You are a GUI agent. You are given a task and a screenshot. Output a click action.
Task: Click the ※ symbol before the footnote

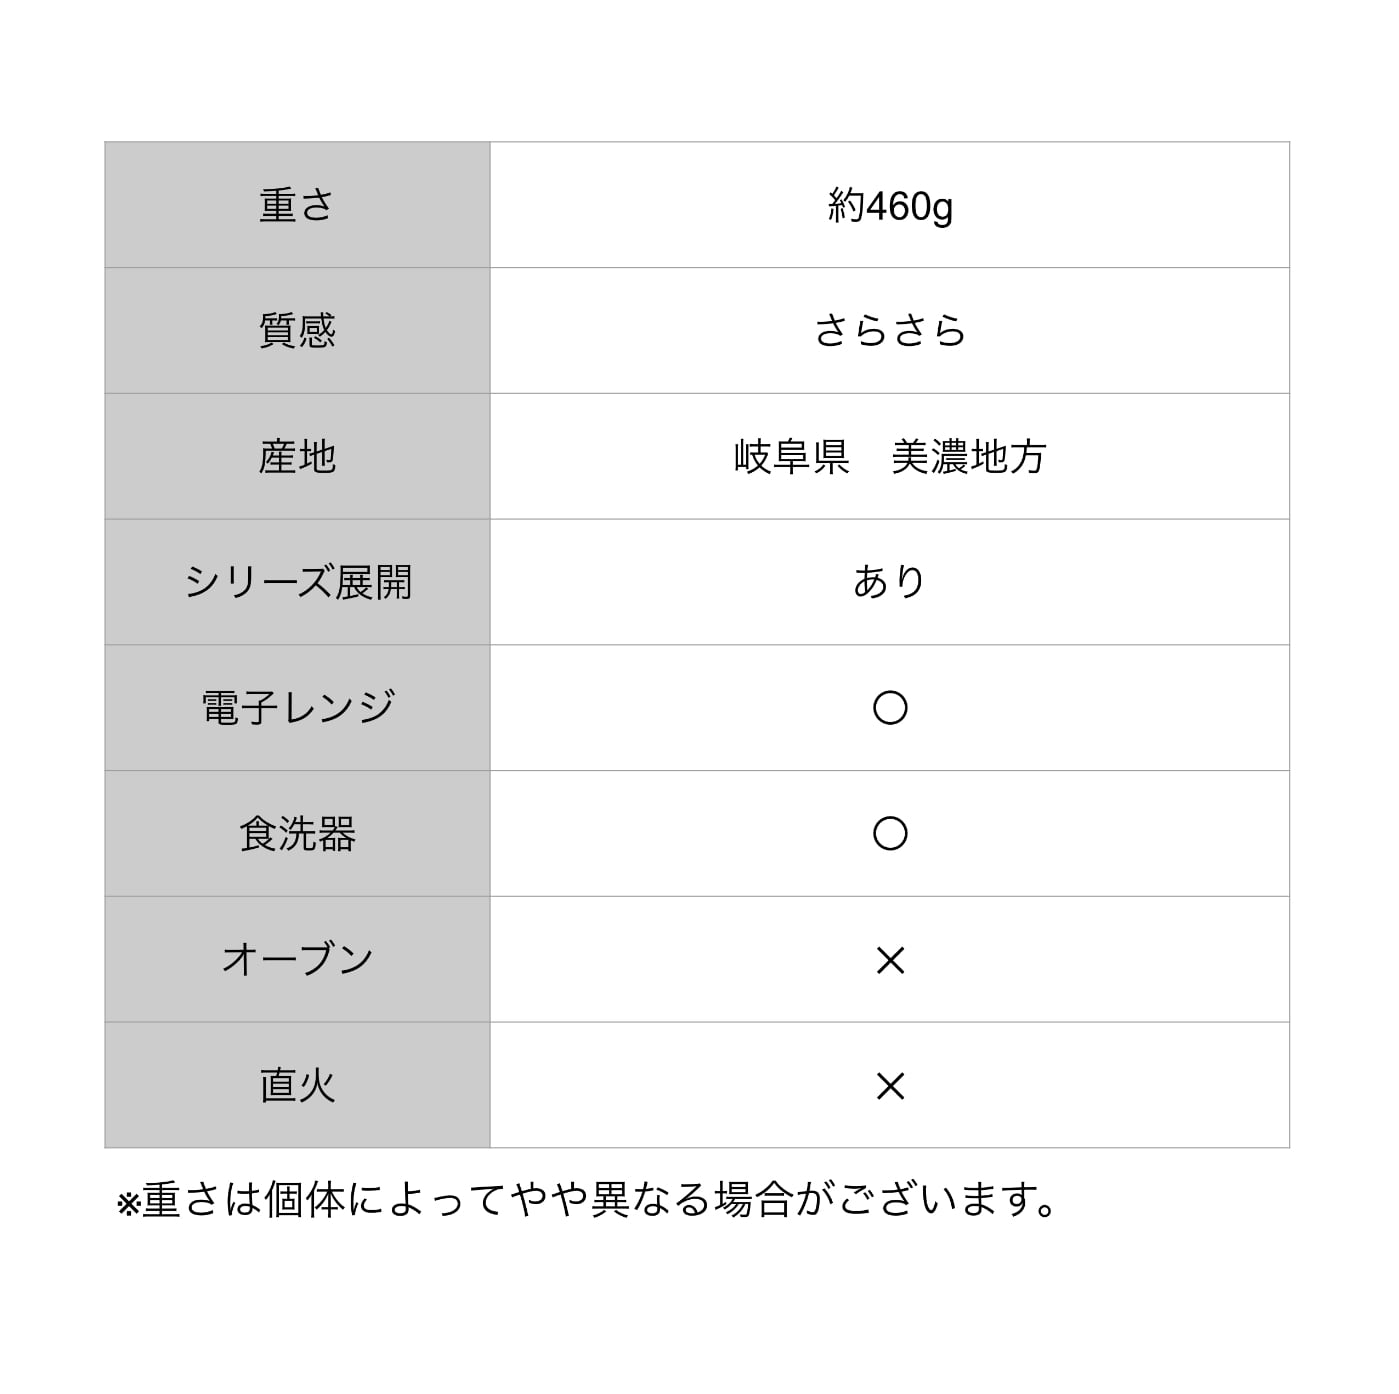128,1204
